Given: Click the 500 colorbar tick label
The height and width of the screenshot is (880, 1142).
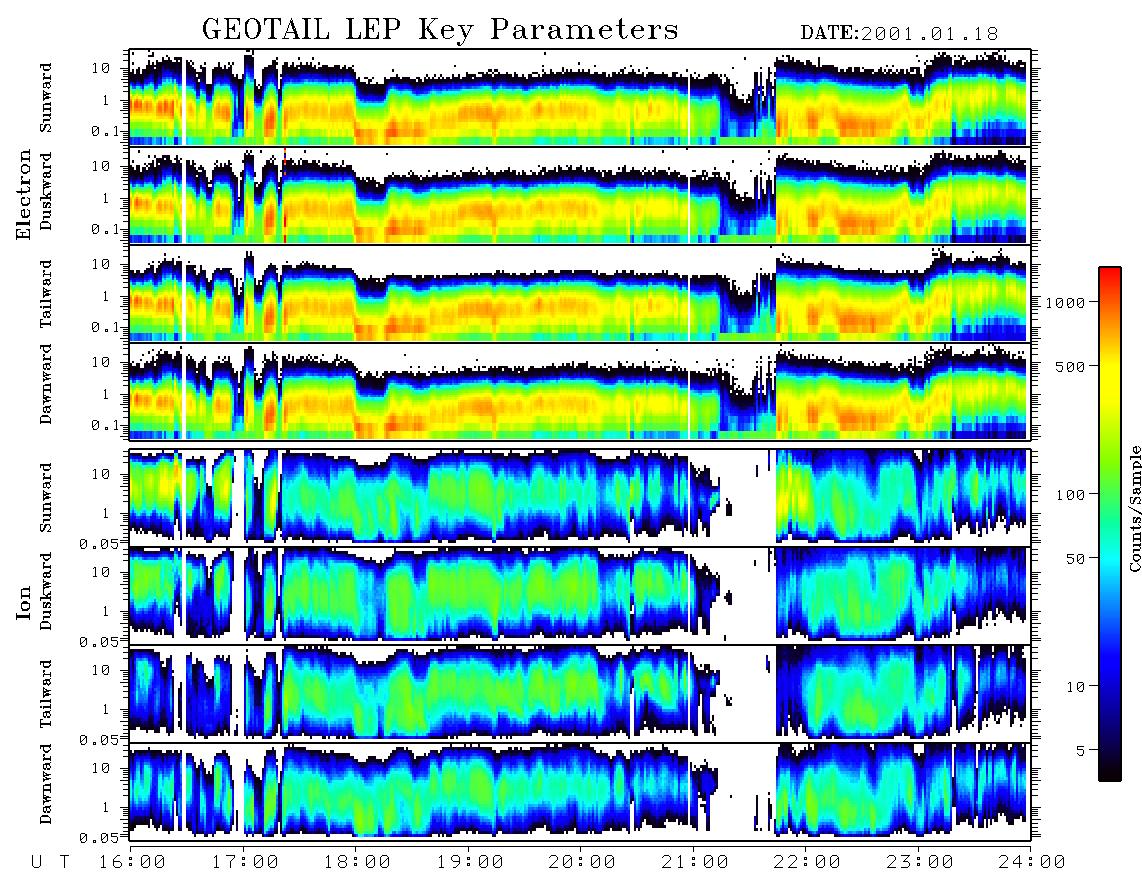Looking at the screenshot, I should point(1070,366).
